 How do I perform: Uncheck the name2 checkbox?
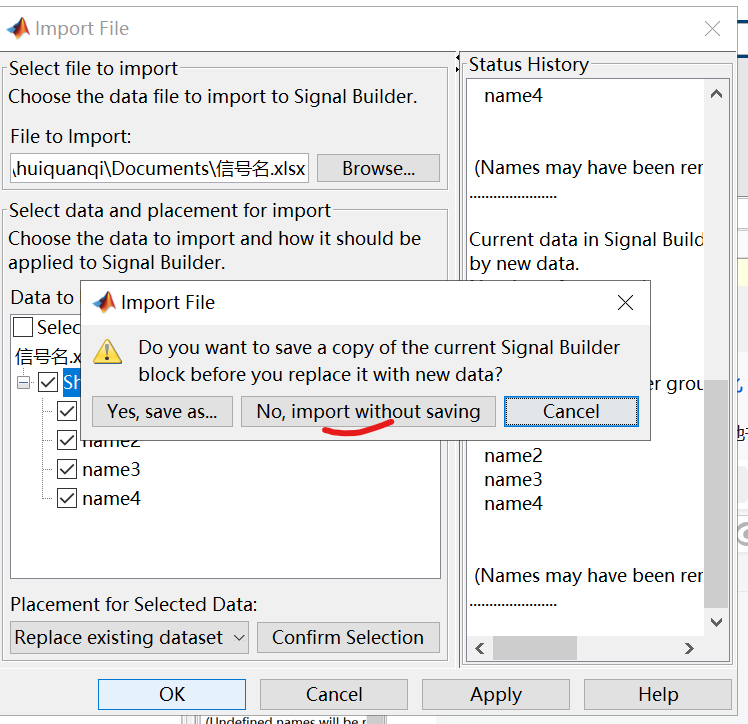67,440
